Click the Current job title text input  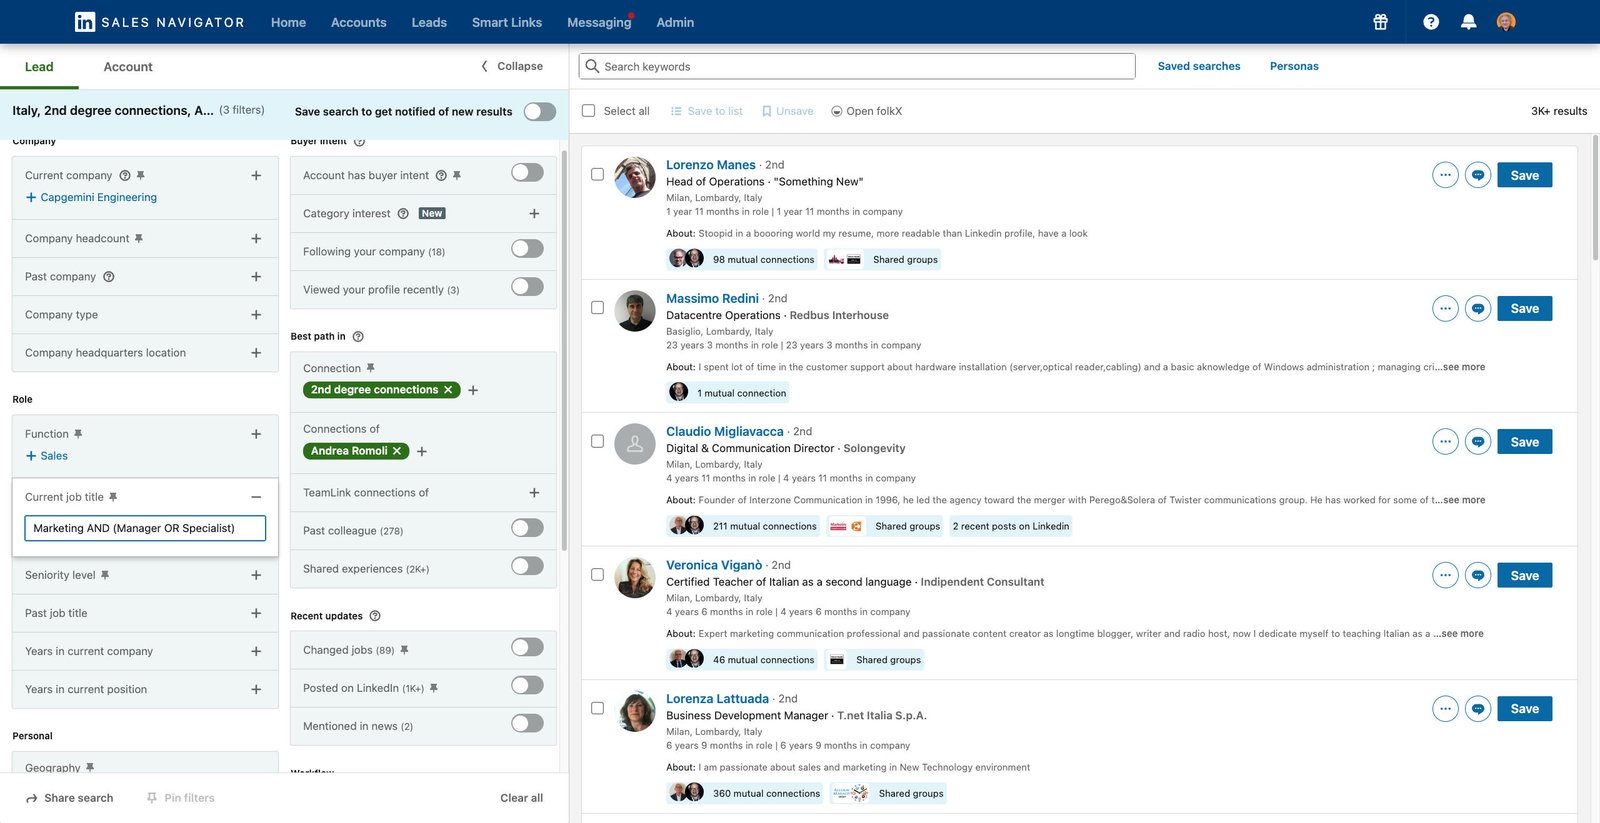tap(145, 528)
